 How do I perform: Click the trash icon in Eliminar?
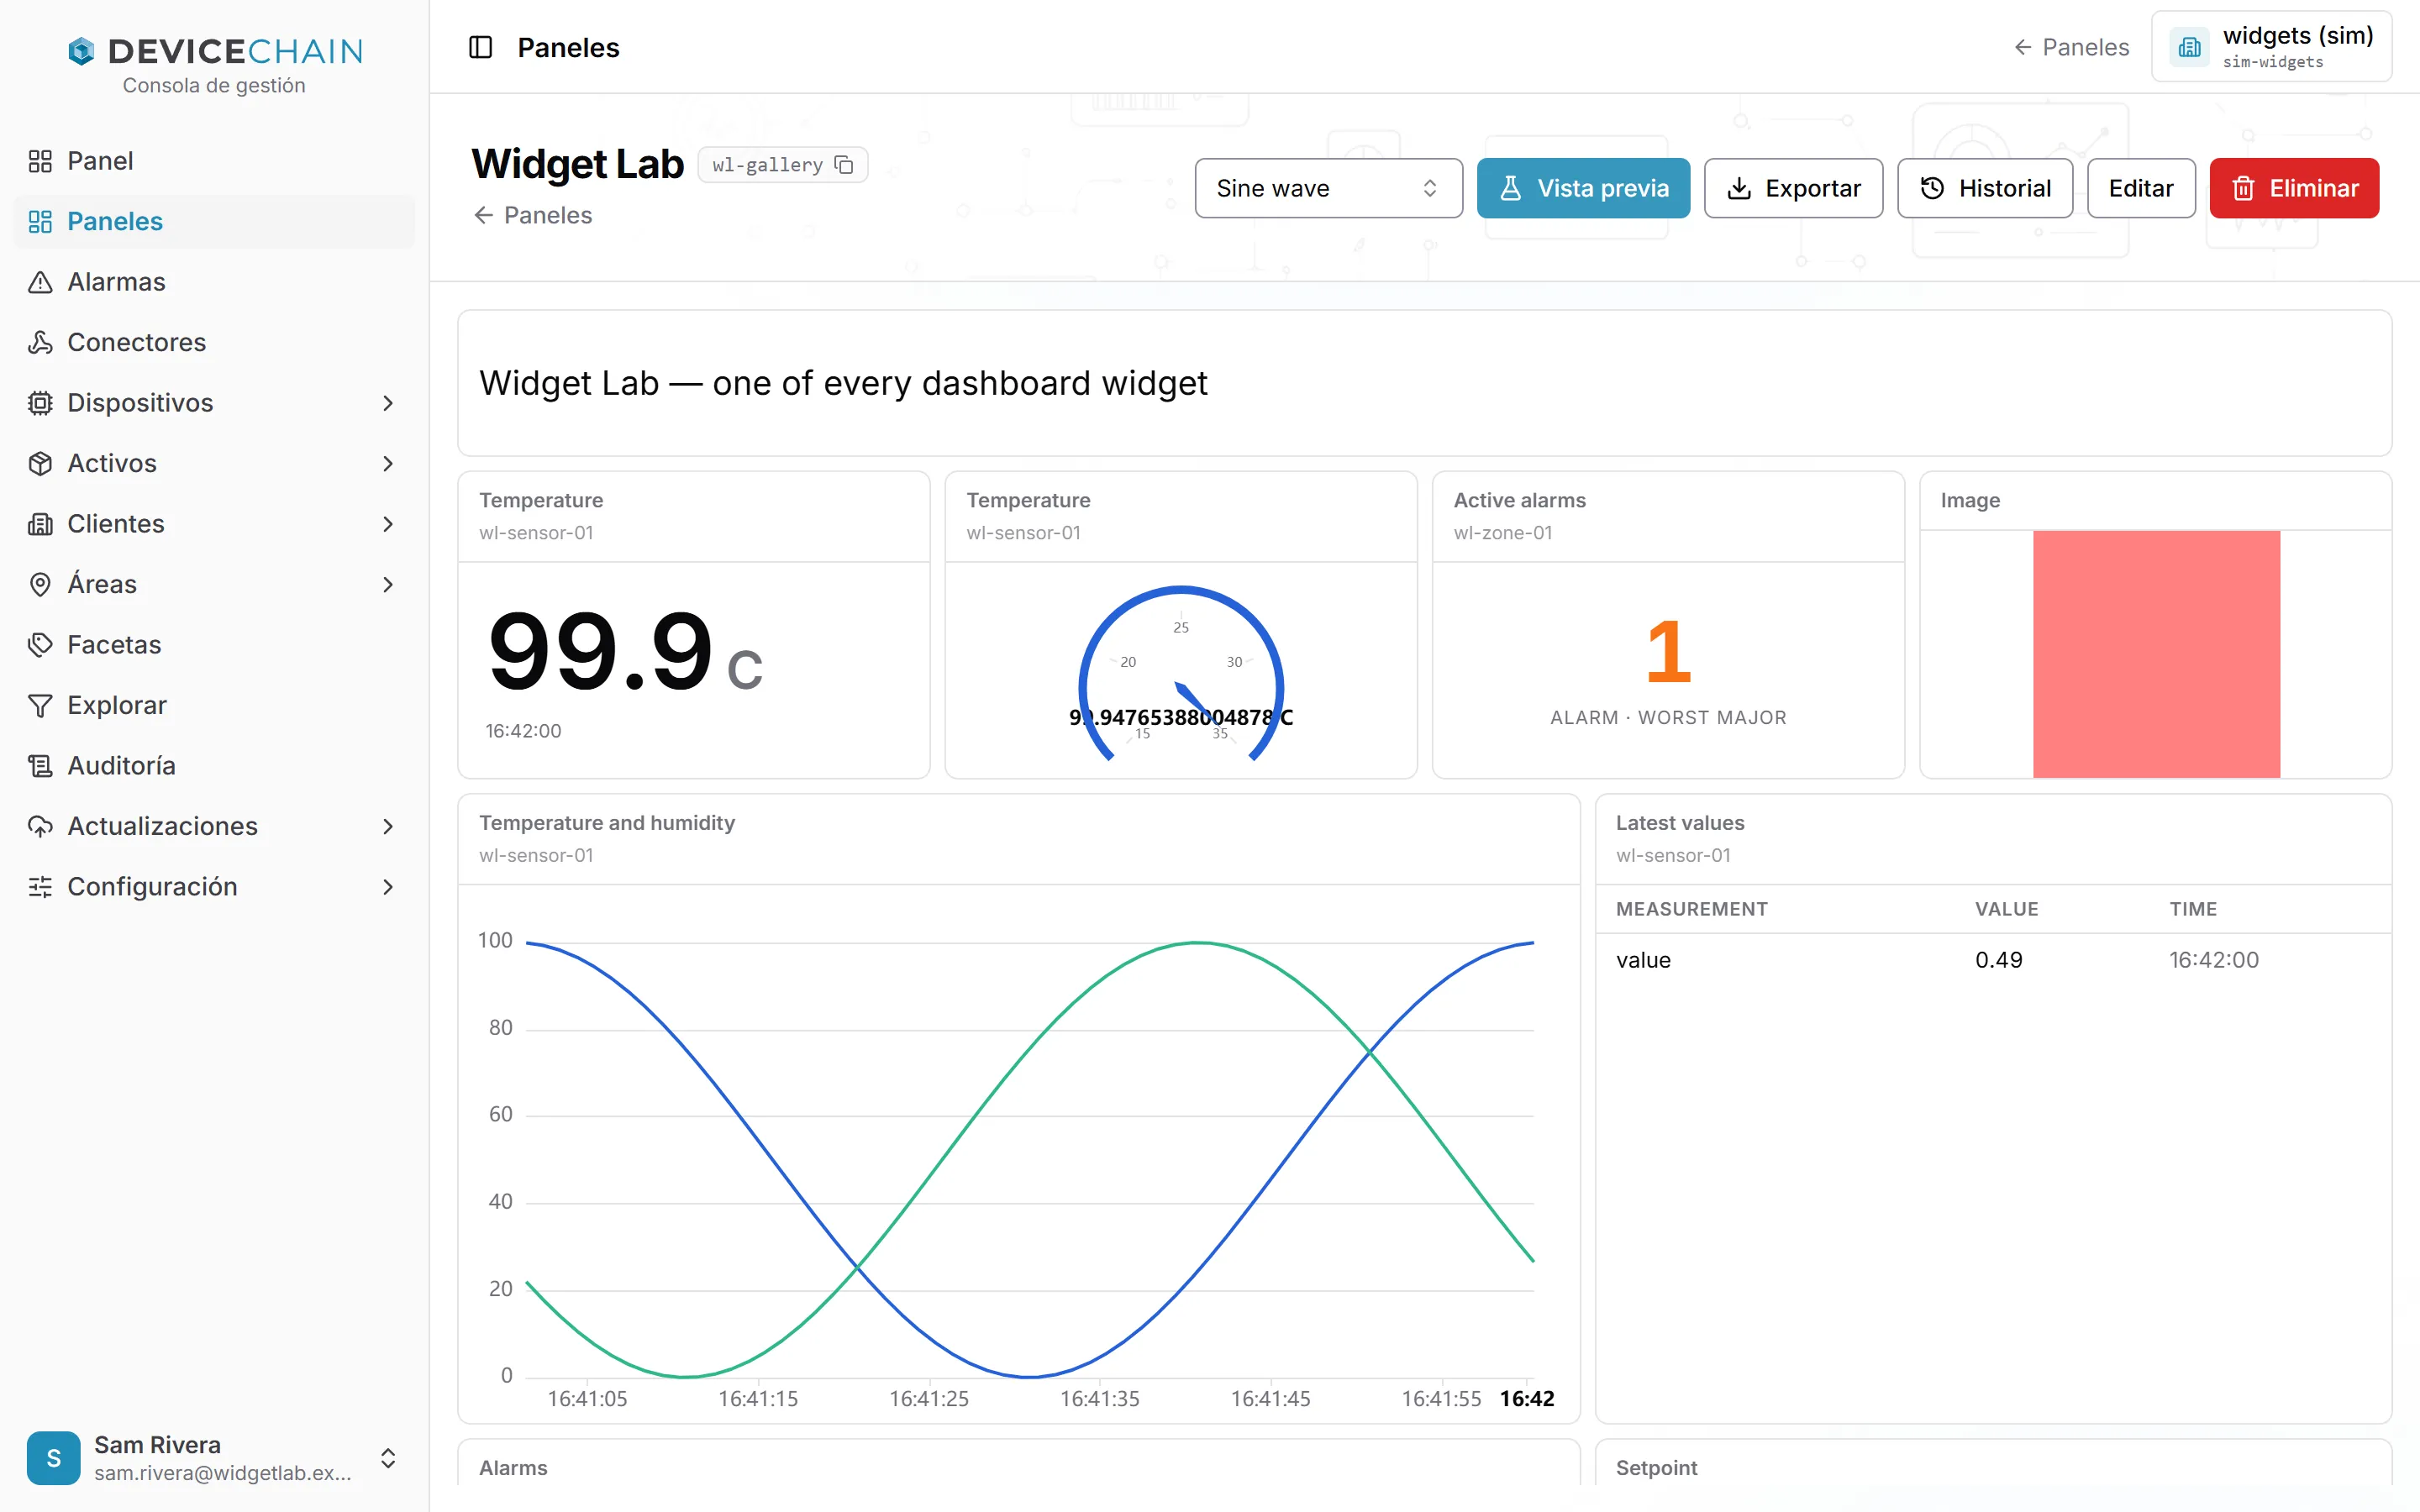coord(2243,188)
